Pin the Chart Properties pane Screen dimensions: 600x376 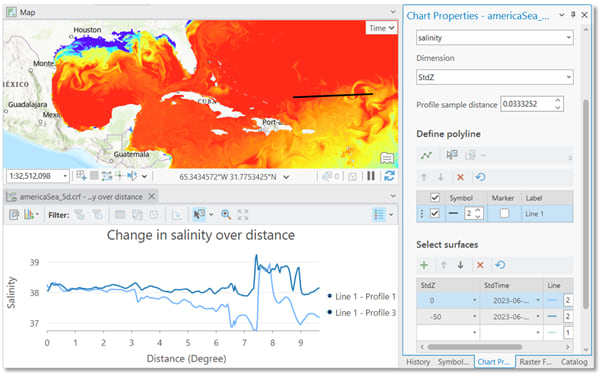(x=573, y=15)
